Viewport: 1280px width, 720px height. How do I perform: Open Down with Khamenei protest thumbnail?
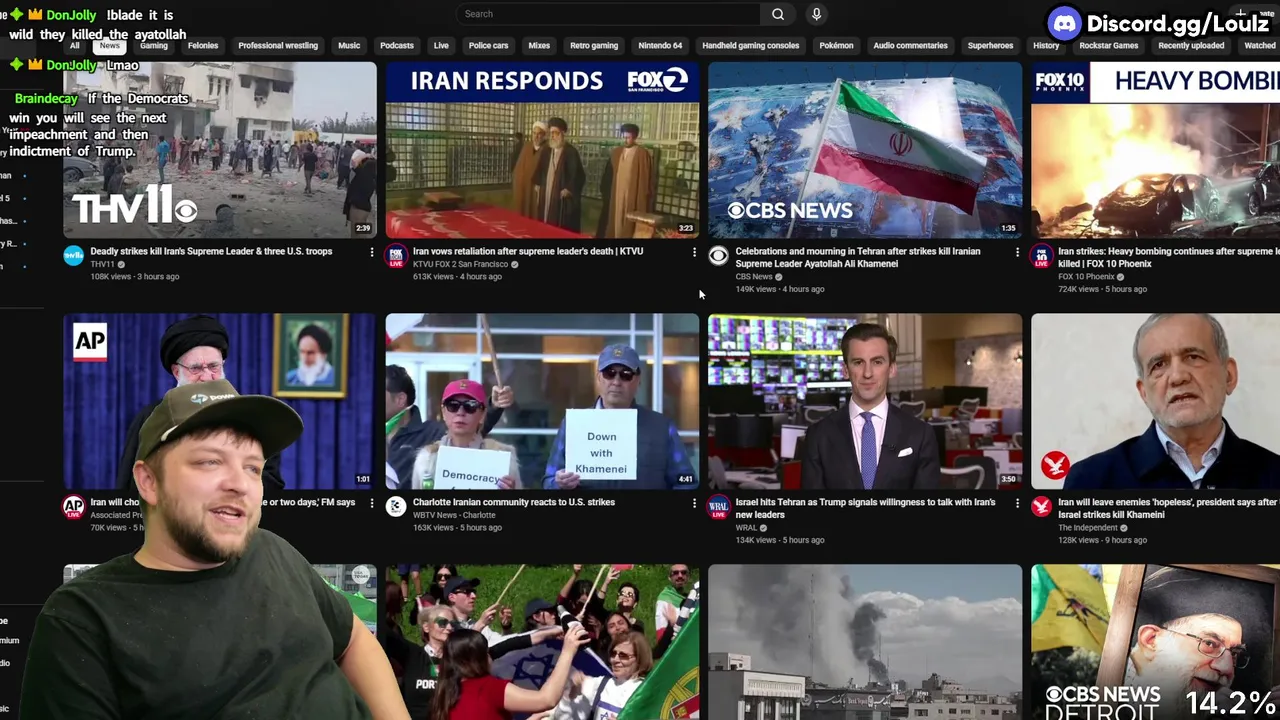(x=542, y=401)
